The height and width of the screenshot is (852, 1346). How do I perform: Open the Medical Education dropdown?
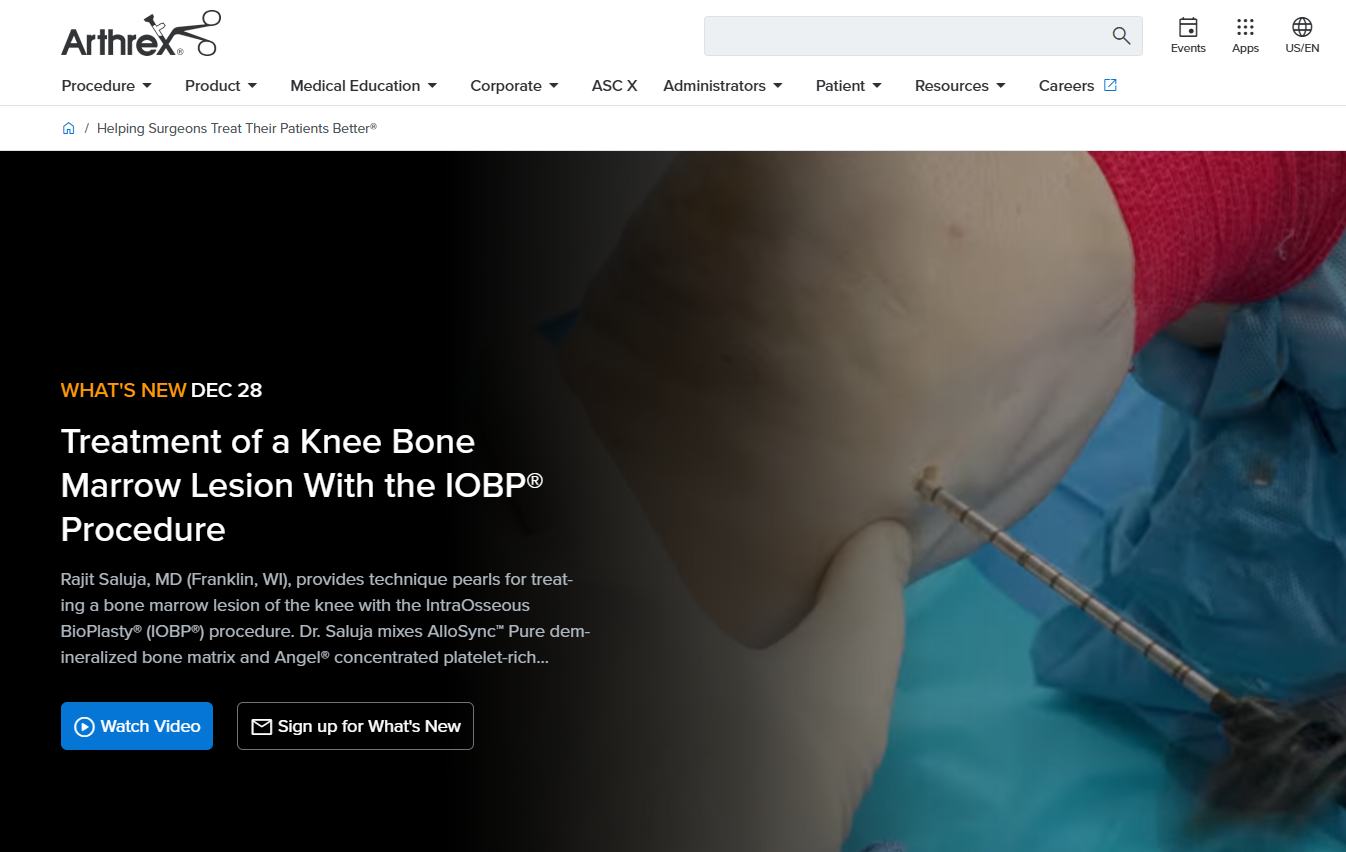tap(364, 86)
